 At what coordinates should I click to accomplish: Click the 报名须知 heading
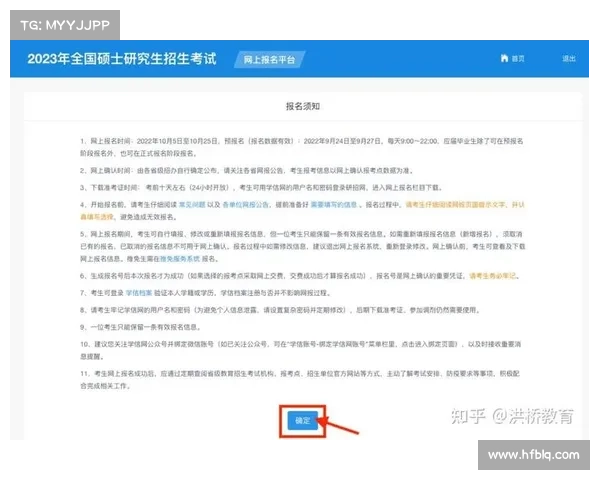(x=303, y=106)
